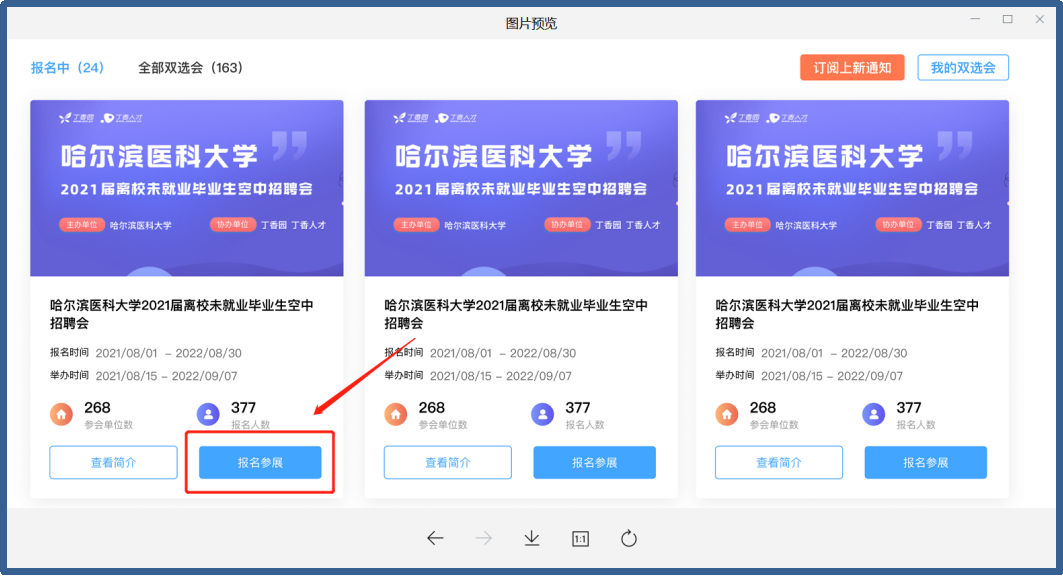Open the middle card's poster thumbnail
The height and width of the screenshot is (576, 1063).
520,190
